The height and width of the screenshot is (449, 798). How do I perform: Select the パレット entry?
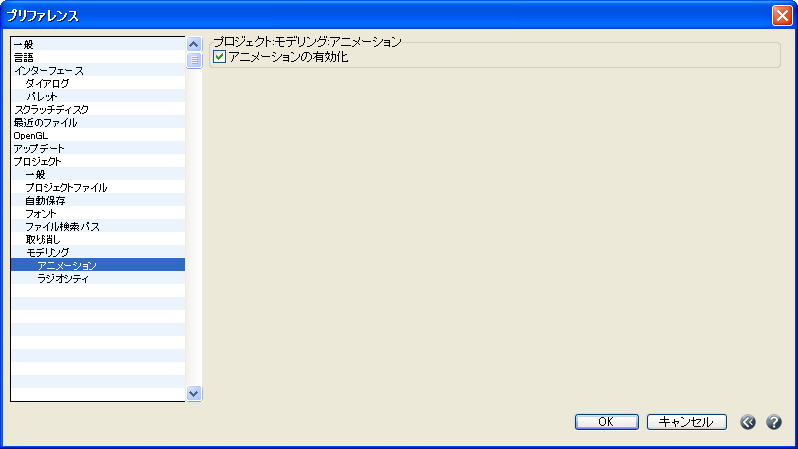98,96
